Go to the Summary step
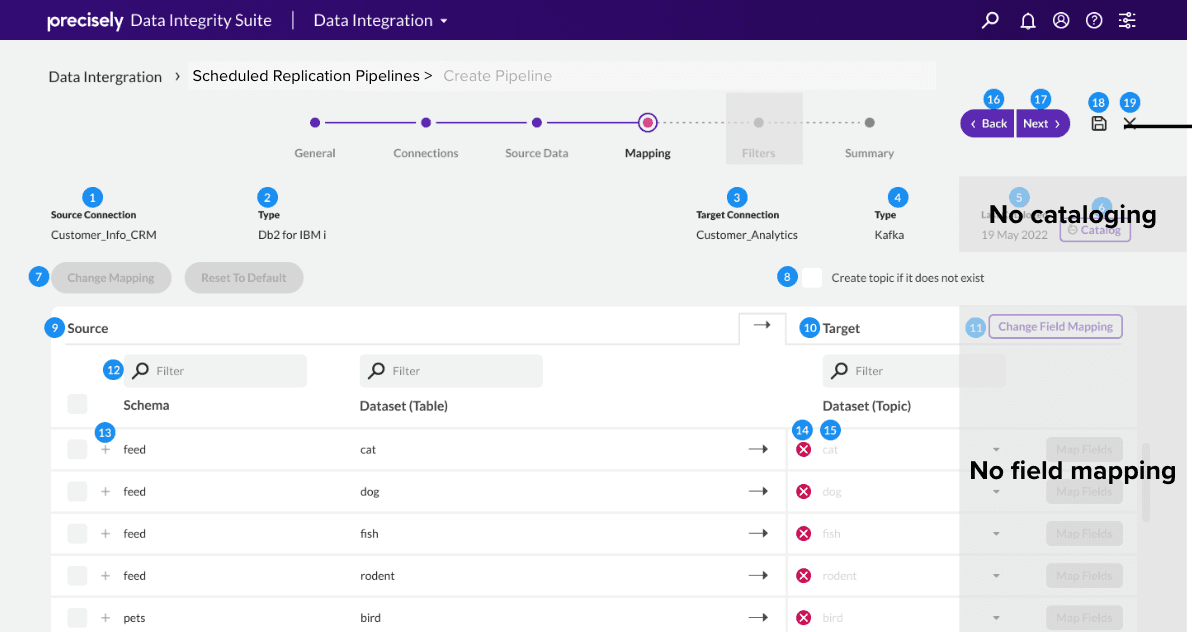 click(870, 122)
